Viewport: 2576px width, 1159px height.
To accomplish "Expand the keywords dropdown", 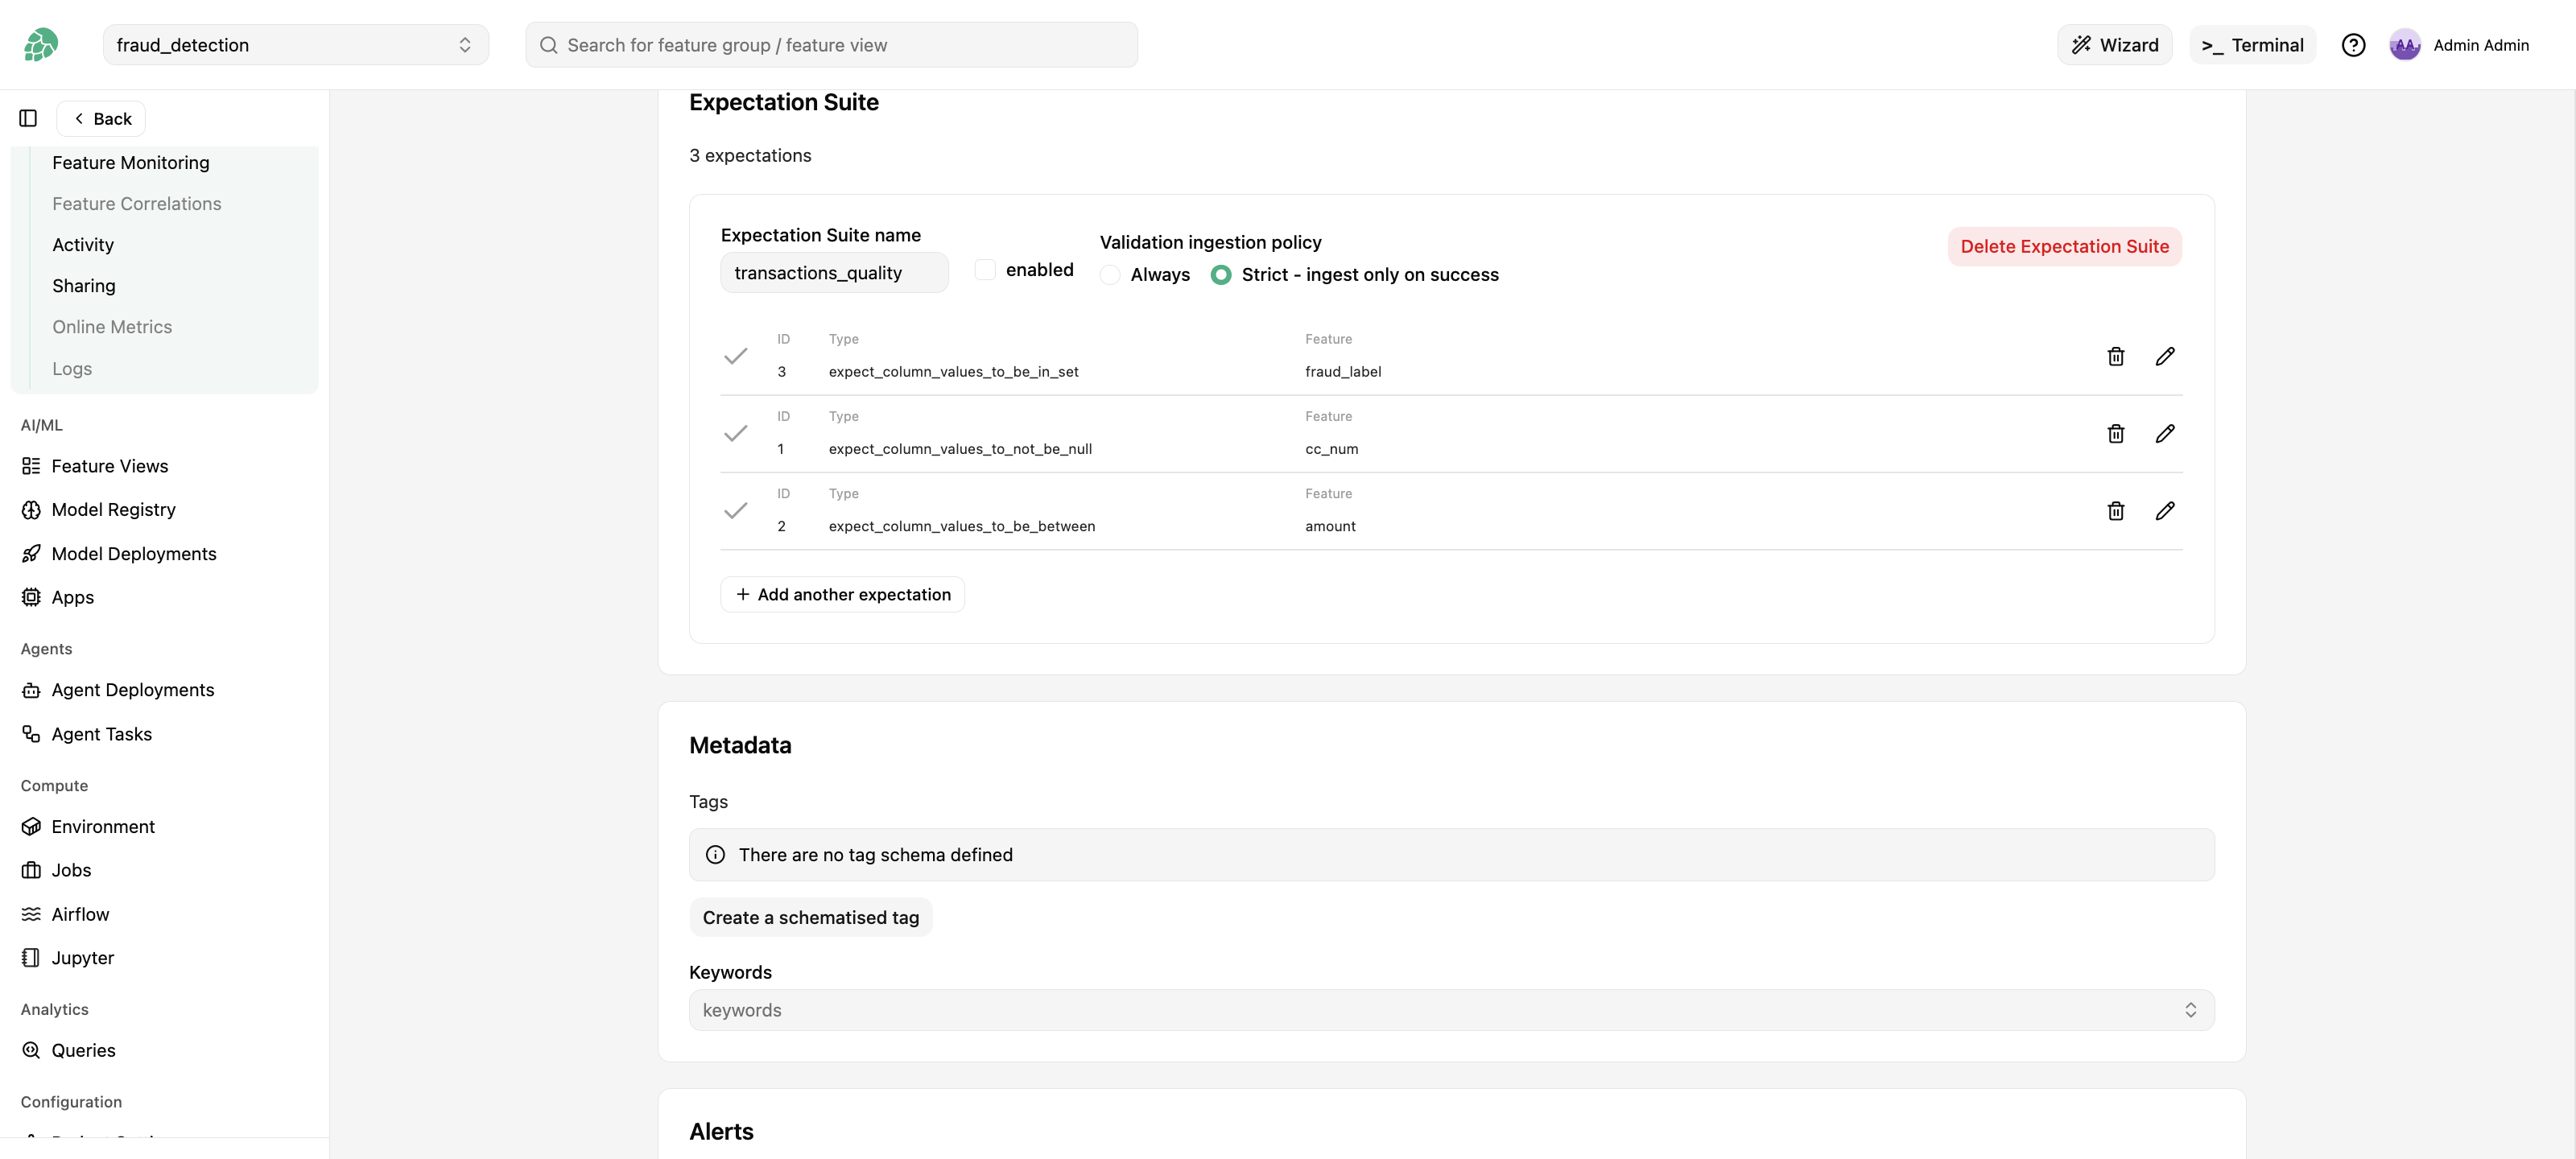I will coord(1451,1010).
